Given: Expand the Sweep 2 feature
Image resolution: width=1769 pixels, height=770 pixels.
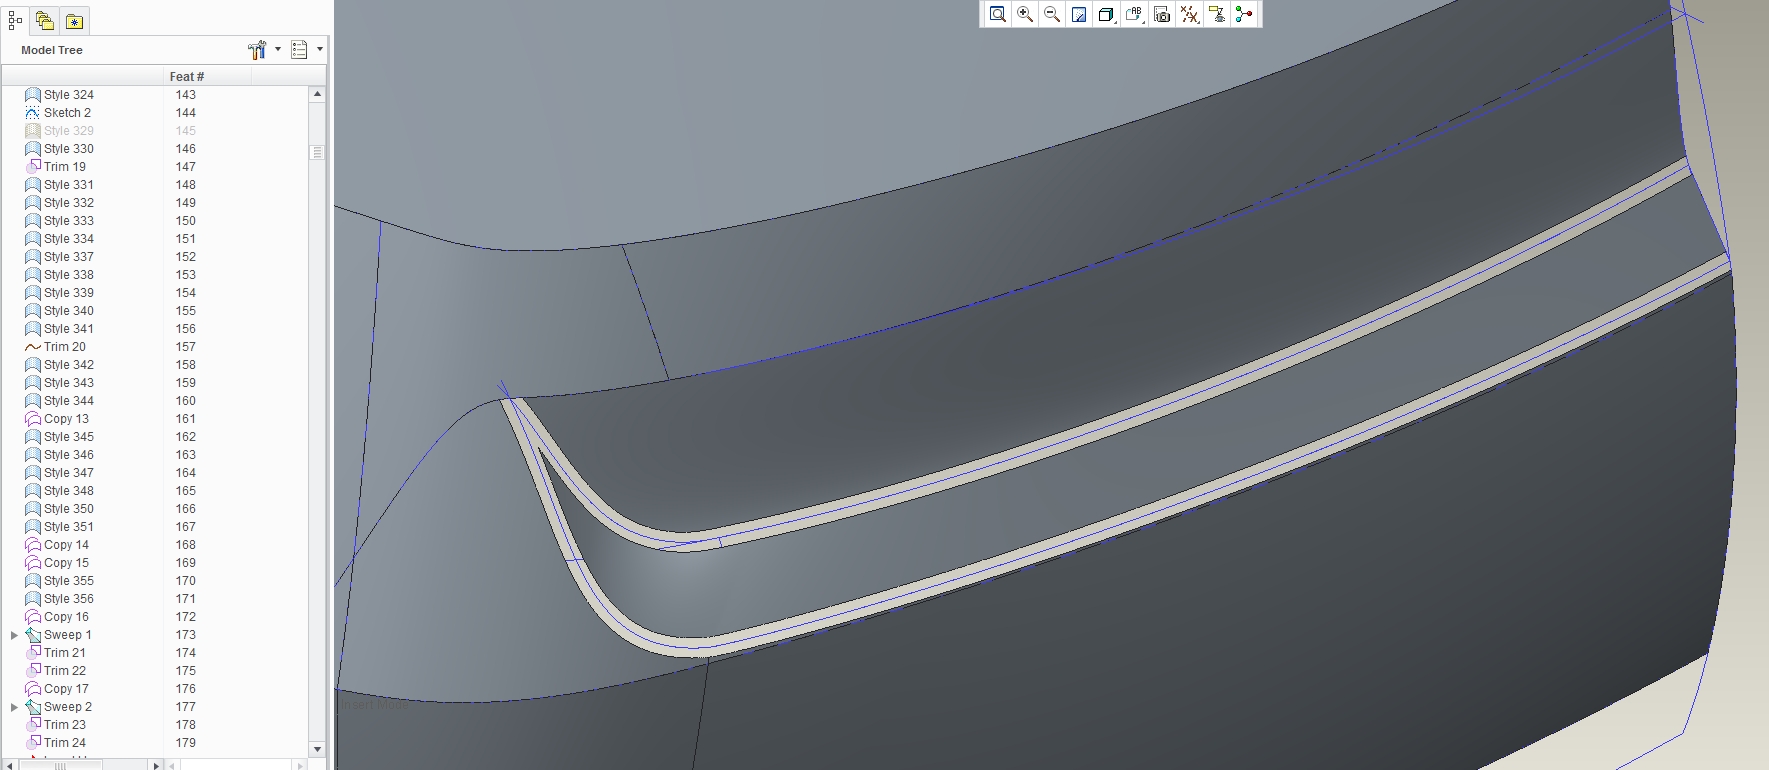Looking at the screenshot, I should (14, 707).
